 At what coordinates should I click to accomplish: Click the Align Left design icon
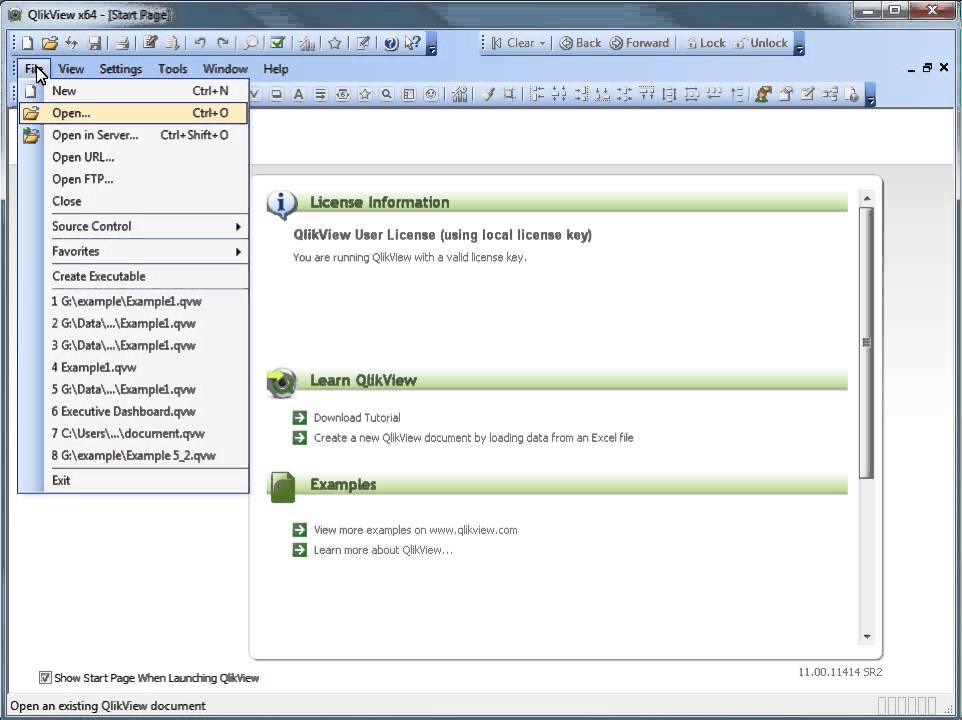point(537,94)
